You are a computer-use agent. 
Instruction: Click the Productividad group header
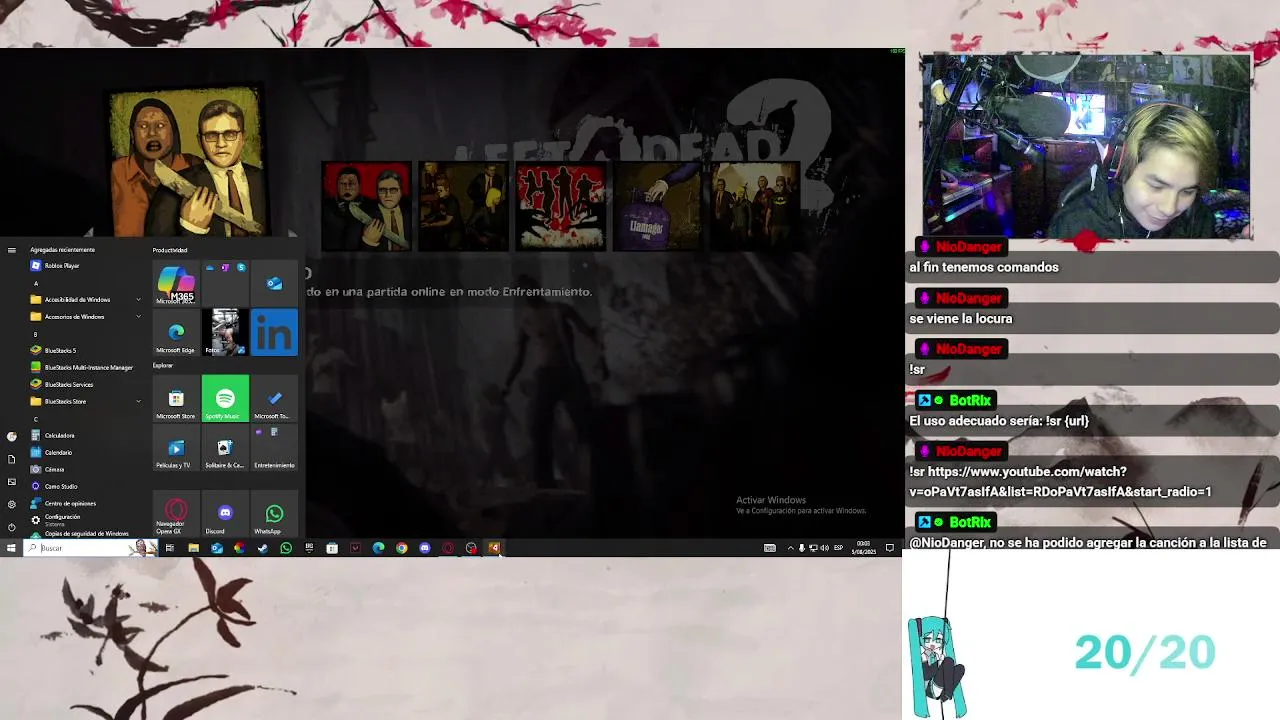point(170,250)
